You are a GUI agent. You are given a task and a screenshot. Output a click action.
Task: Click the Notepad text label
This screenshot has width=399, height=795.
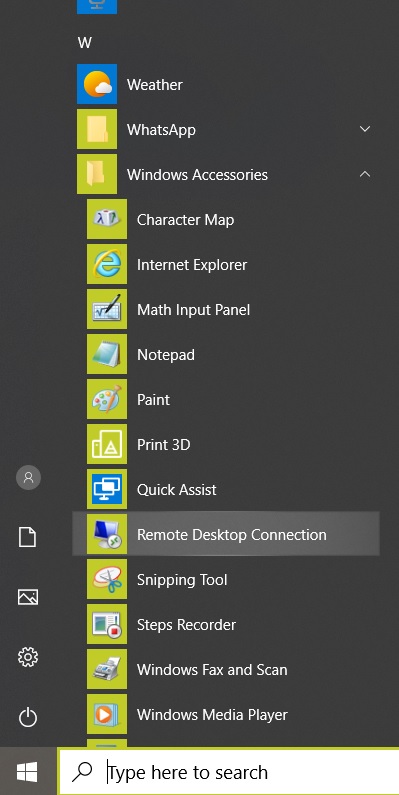pos(166,355)
